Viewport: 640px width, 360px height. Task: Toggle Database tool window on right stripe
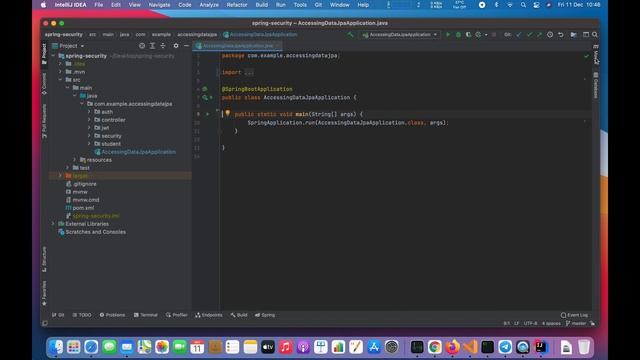596,85
